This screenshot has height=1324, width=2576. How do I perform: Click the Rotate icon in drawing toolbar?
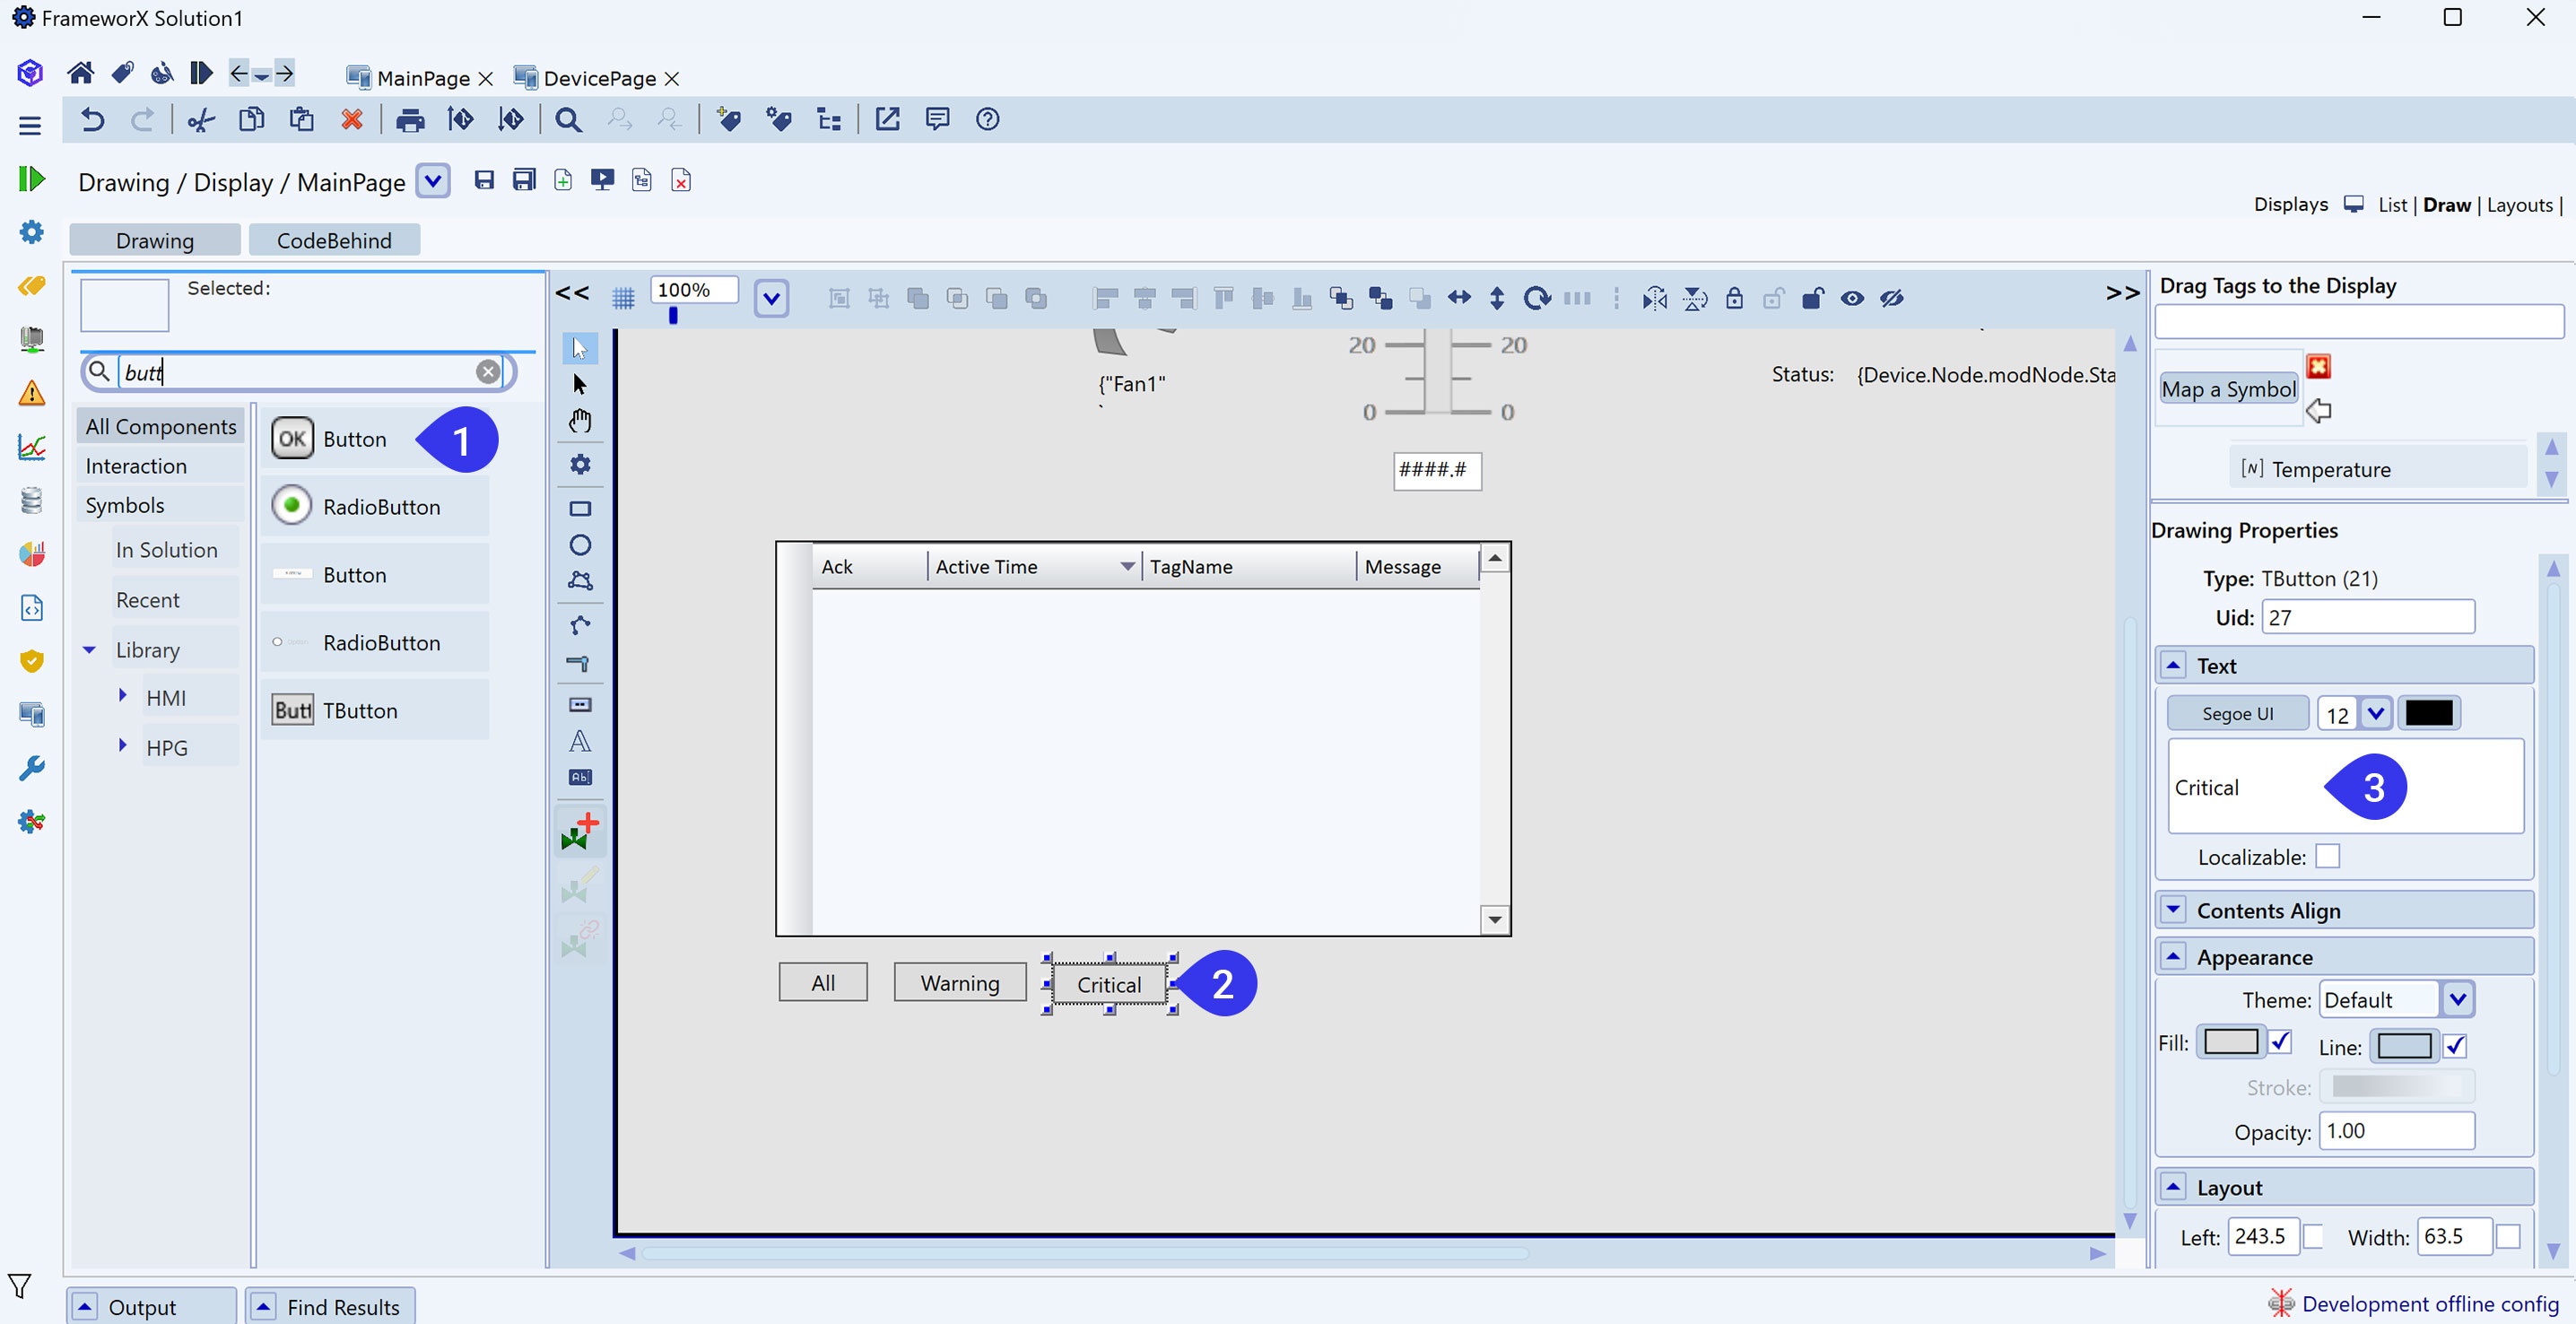coord(1537,298)
